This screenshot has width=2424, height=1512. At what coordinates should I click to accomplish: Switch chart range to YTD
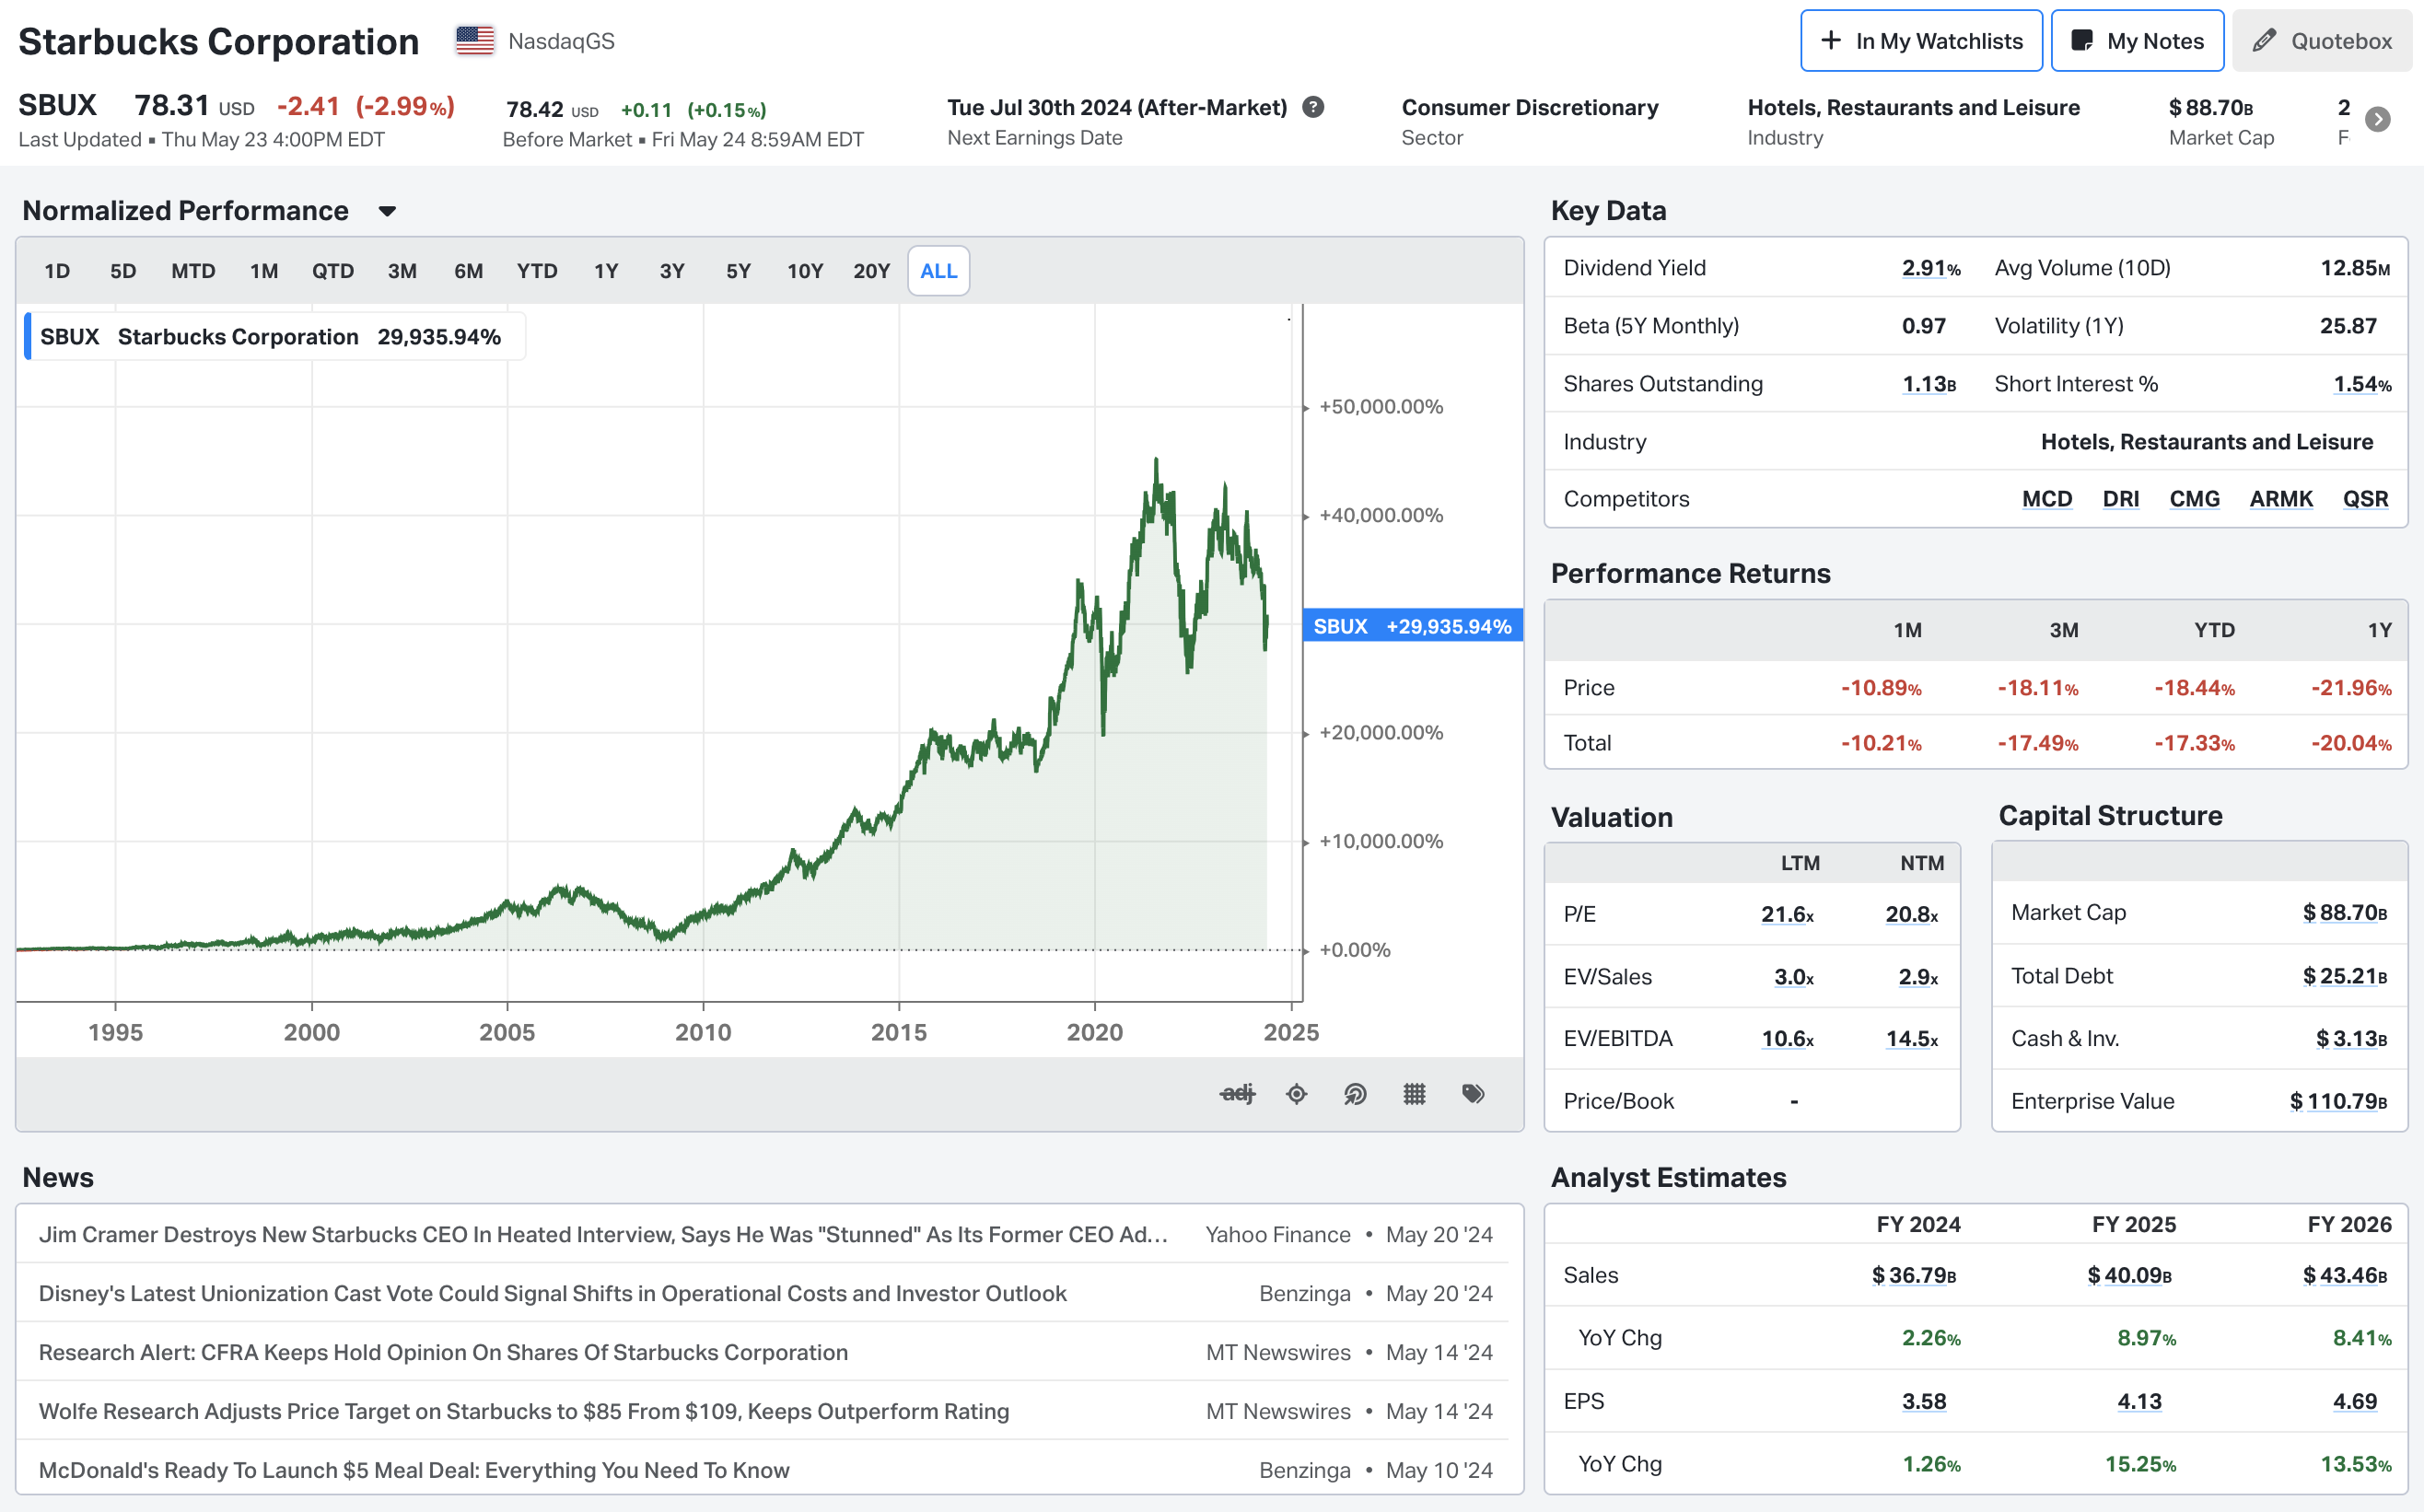(537, 271)
